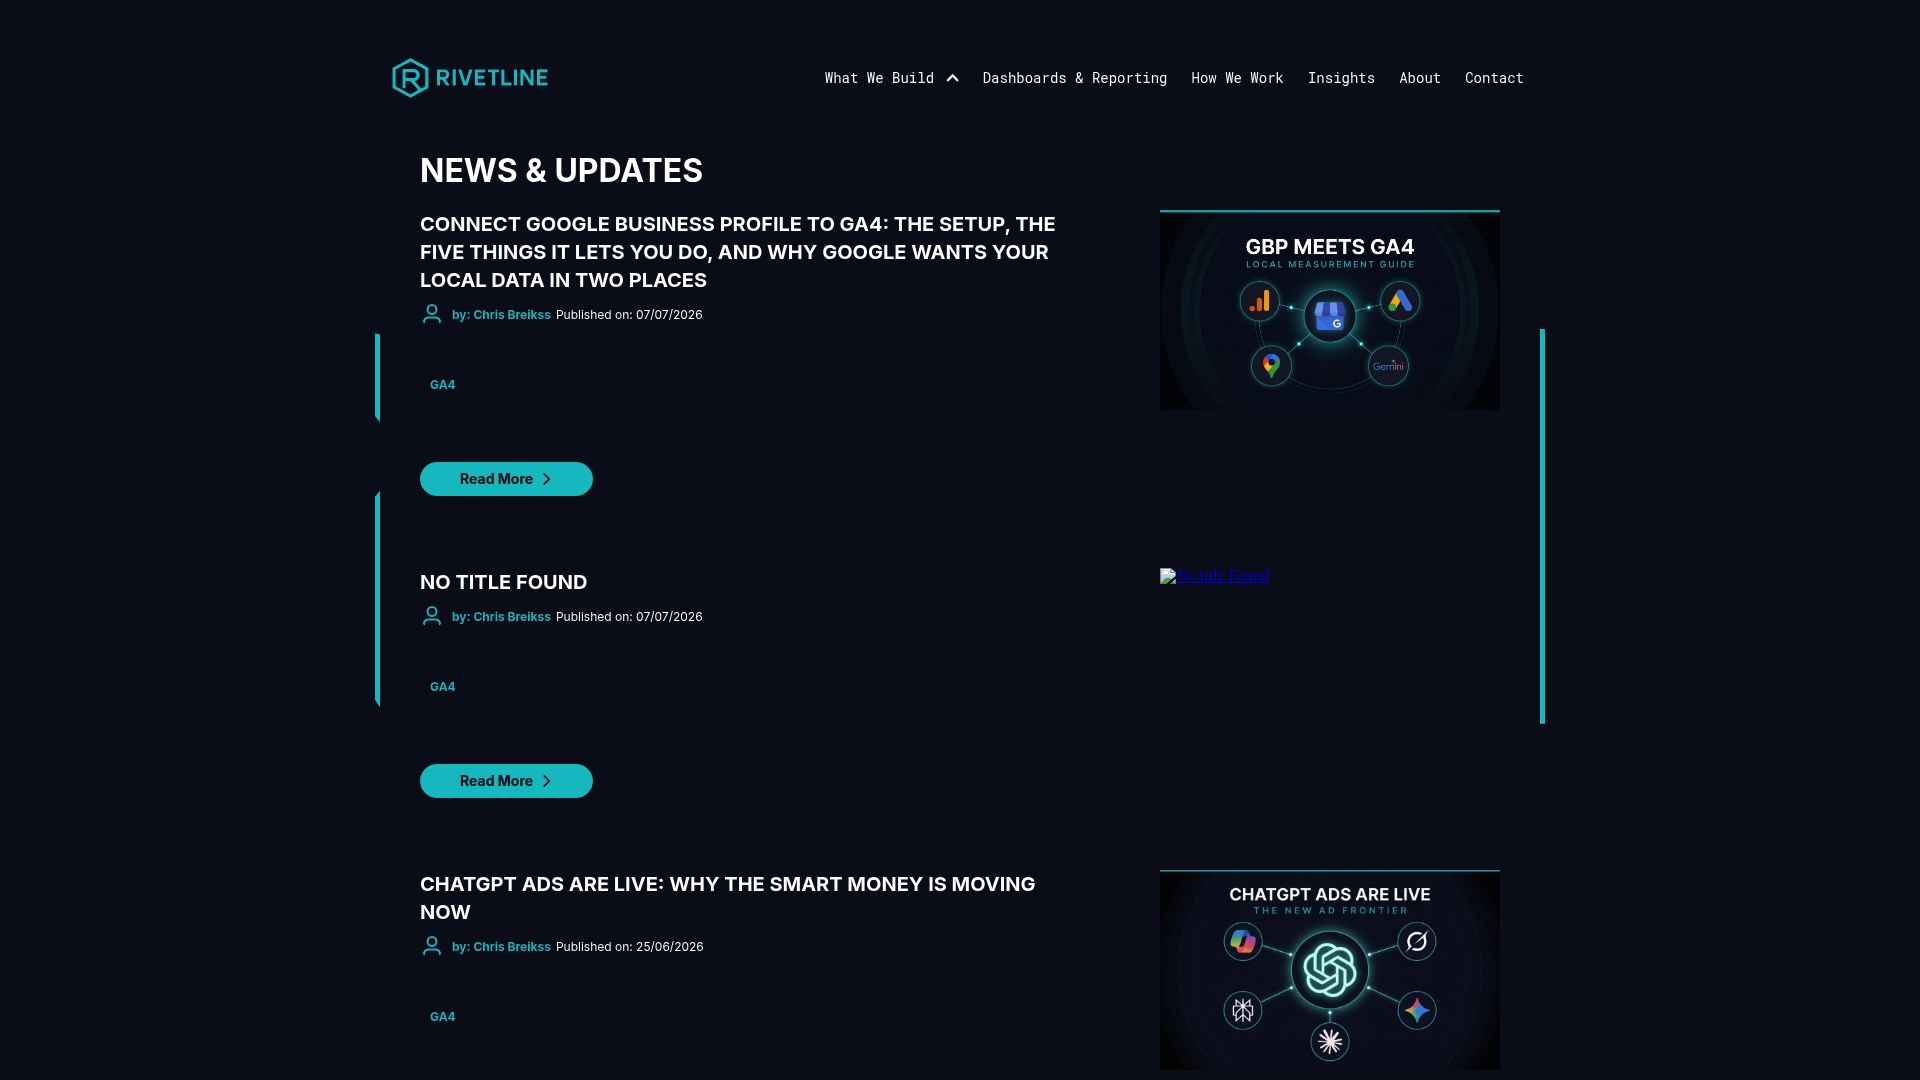Expand the What We Build menu chevron

[x=953, y=78]
